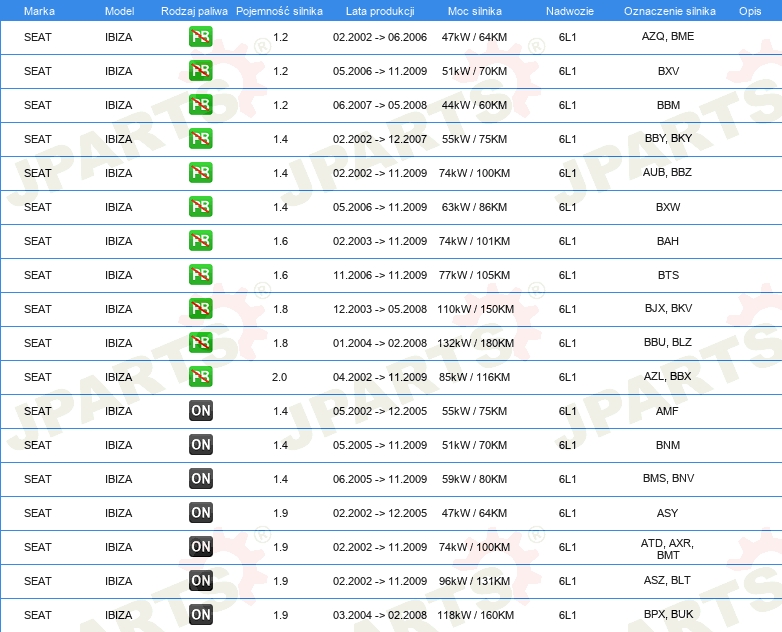Click power value 47kW / 64KM in AZQ row

(474, 37)
